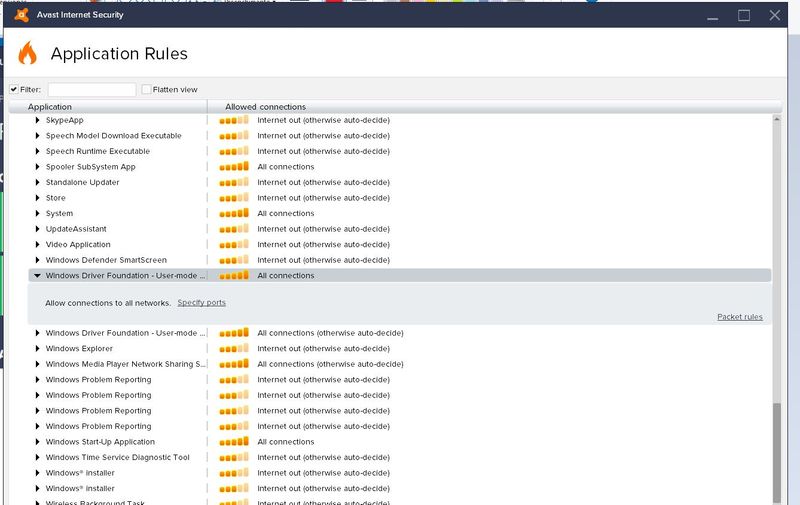Select Windows Media Player Network Sharing row name
This screenshot has width=800, height=505.
126,364
